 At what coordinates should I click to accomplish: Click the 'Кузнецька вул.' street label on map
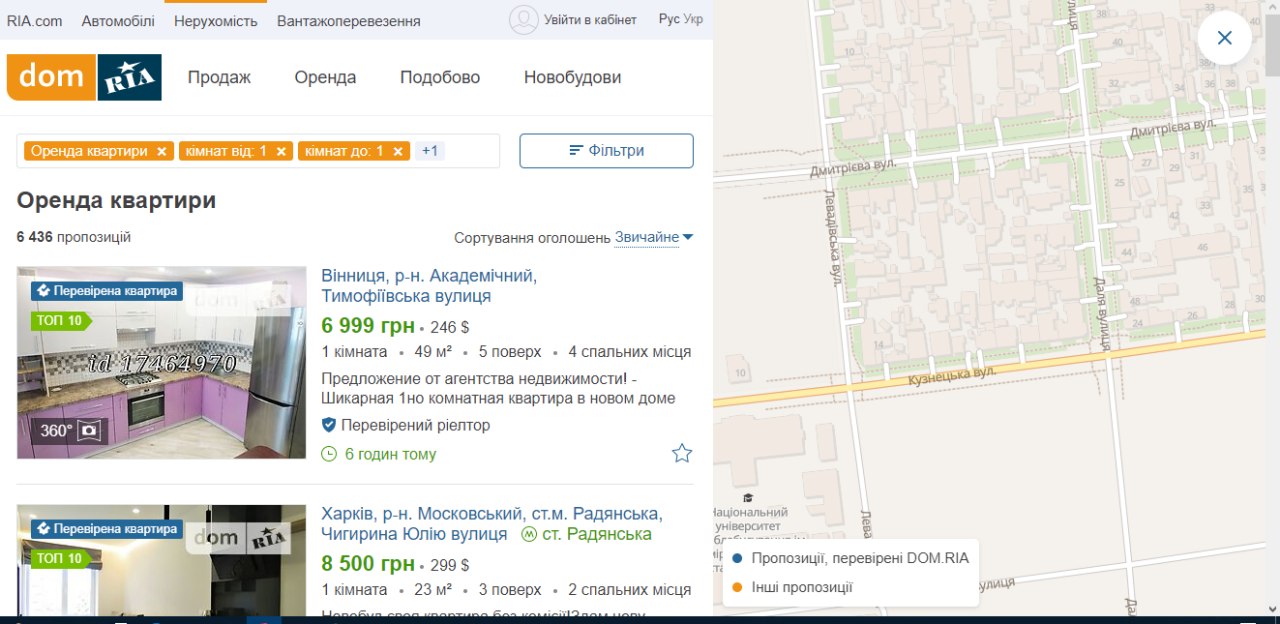[952, 375]
